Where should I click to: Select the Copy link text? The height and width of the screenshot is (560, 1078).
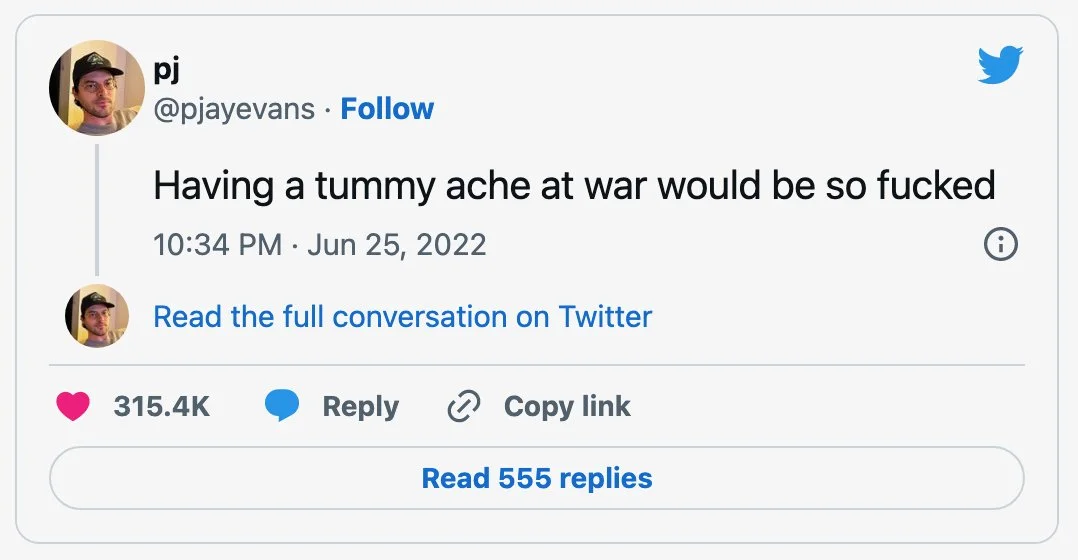(x=567, y=406)
